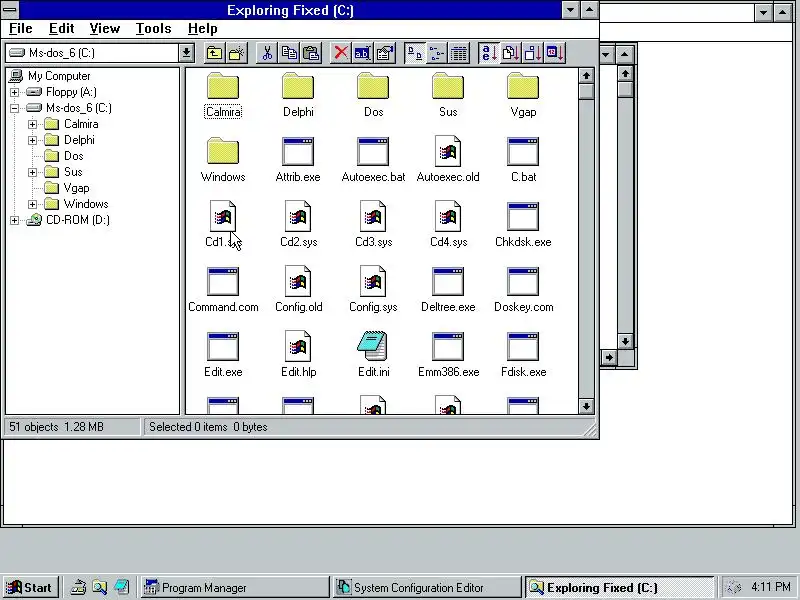Expand the Windows folder tree node
The height and width of the screenshot is (600, 800).
33,205
